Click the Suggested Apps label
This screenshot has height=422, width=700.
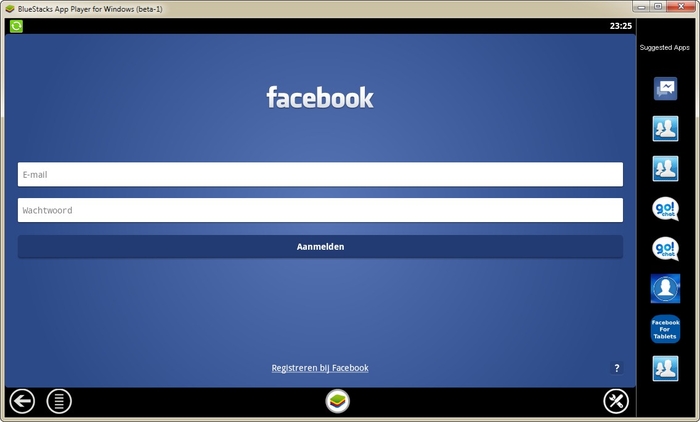tap(664, 47)
